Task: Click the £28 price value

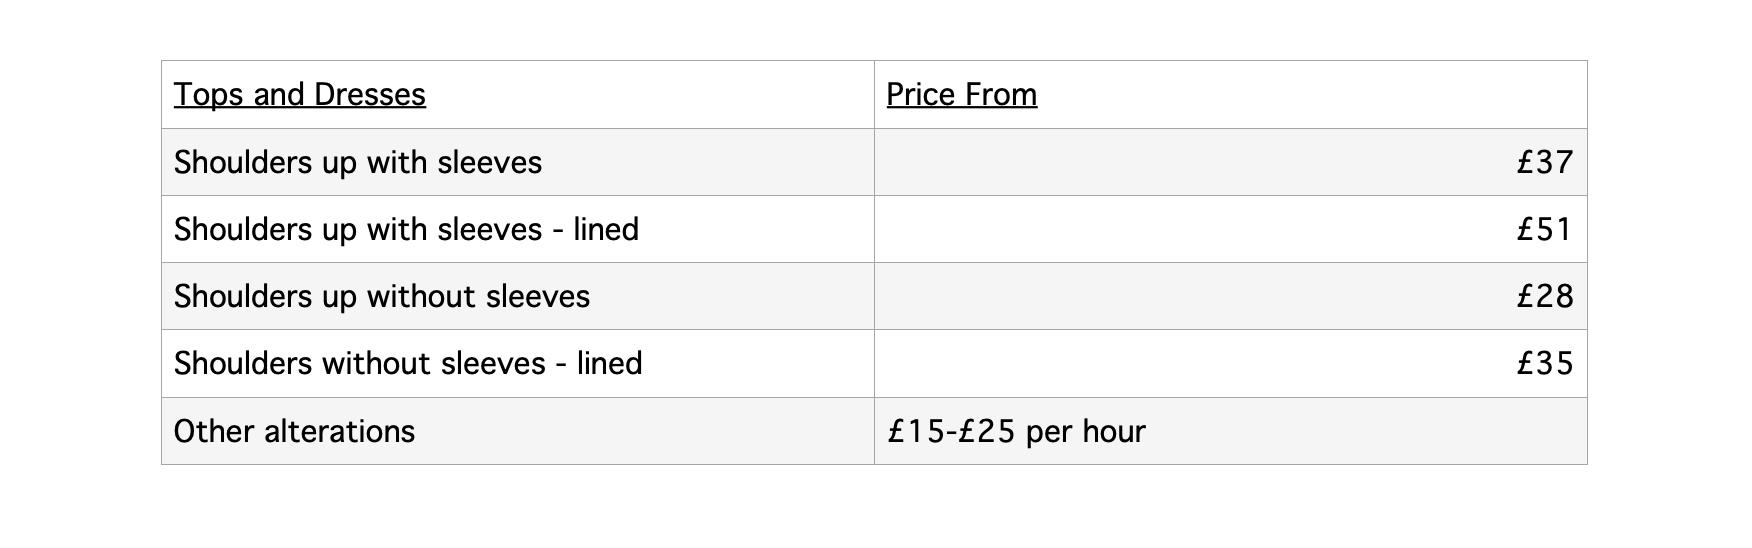Action: (1545, 297)
